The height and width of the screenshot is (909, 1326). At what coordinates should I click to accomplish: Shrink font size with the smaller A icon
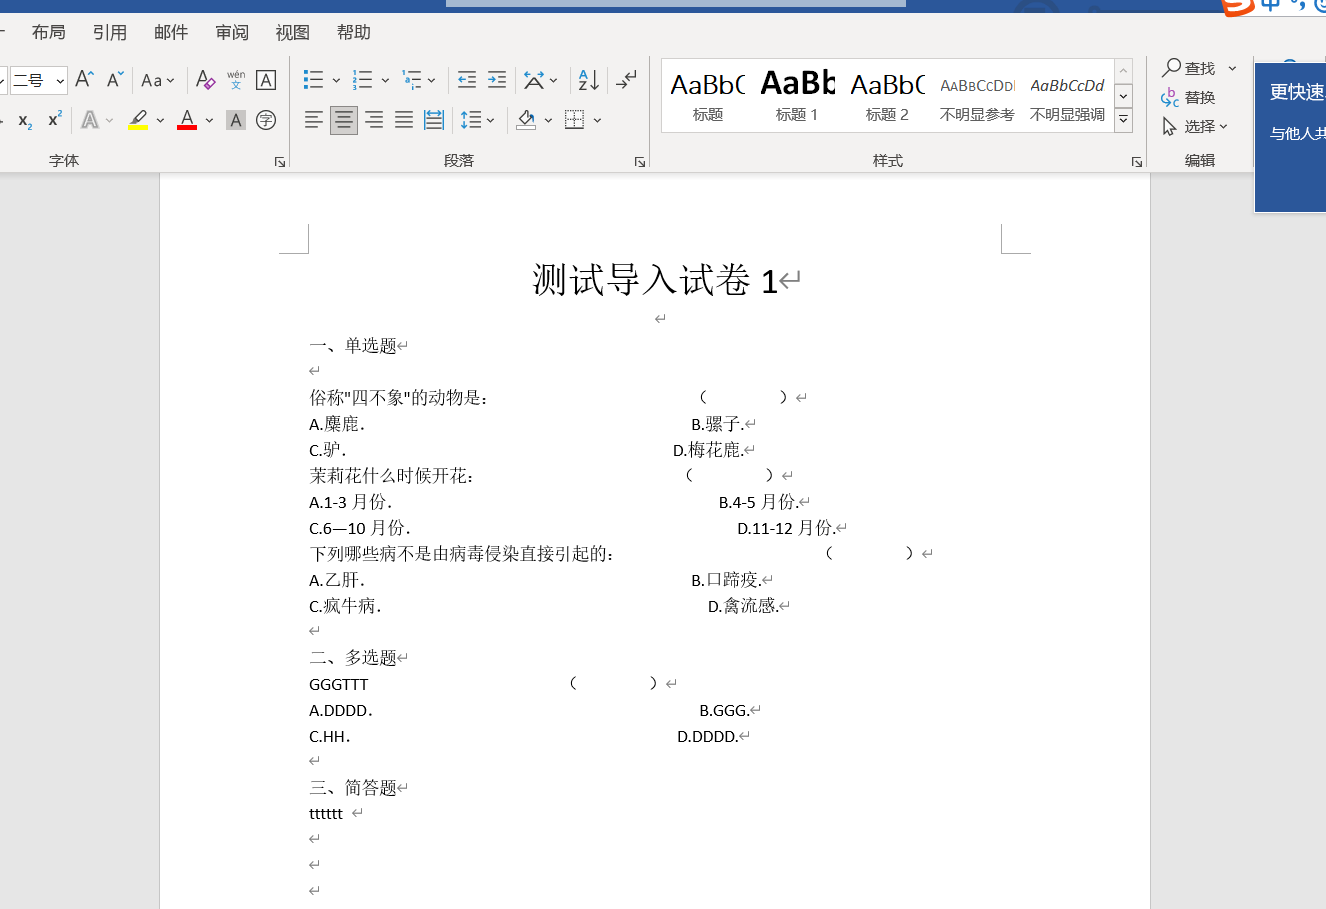(x=115, y=80)
